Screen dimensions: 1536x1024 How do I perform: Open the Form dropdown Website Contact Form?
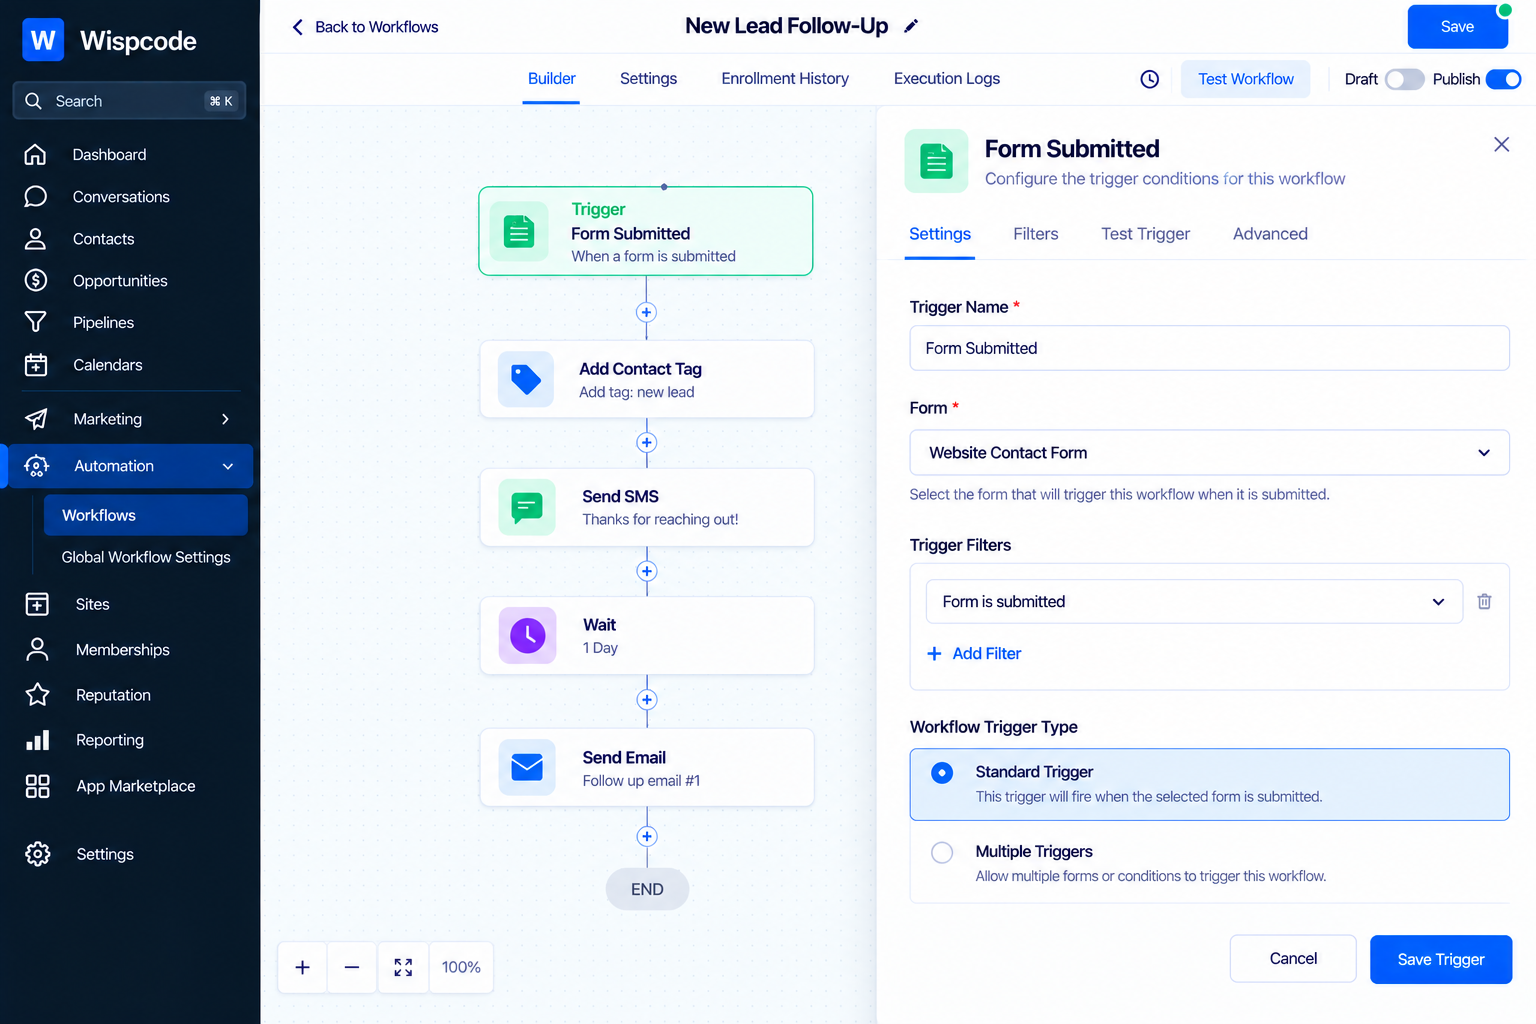(1209, 453)
